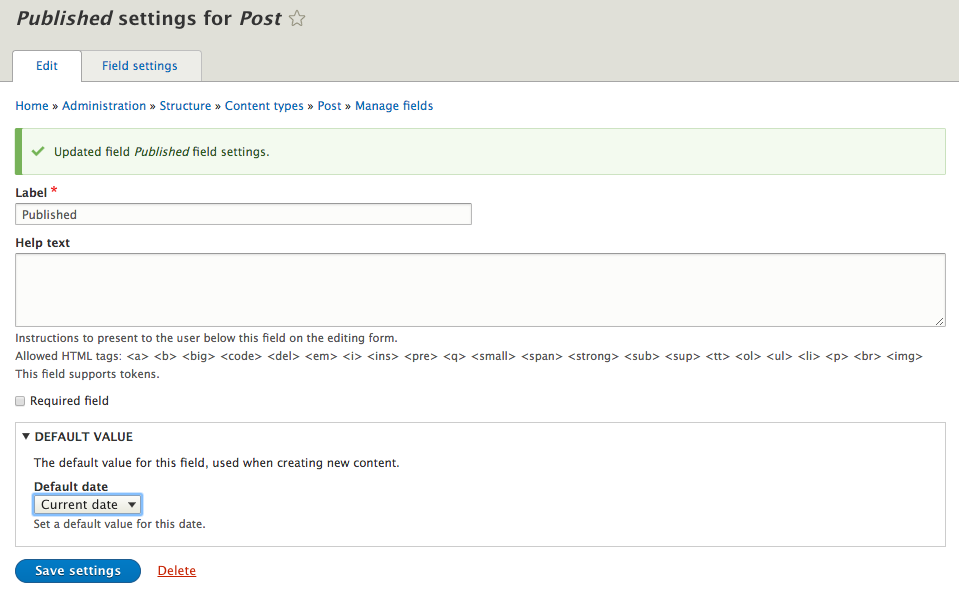Switch to the Edit tab
959x594 pixels.
[47, 66]
